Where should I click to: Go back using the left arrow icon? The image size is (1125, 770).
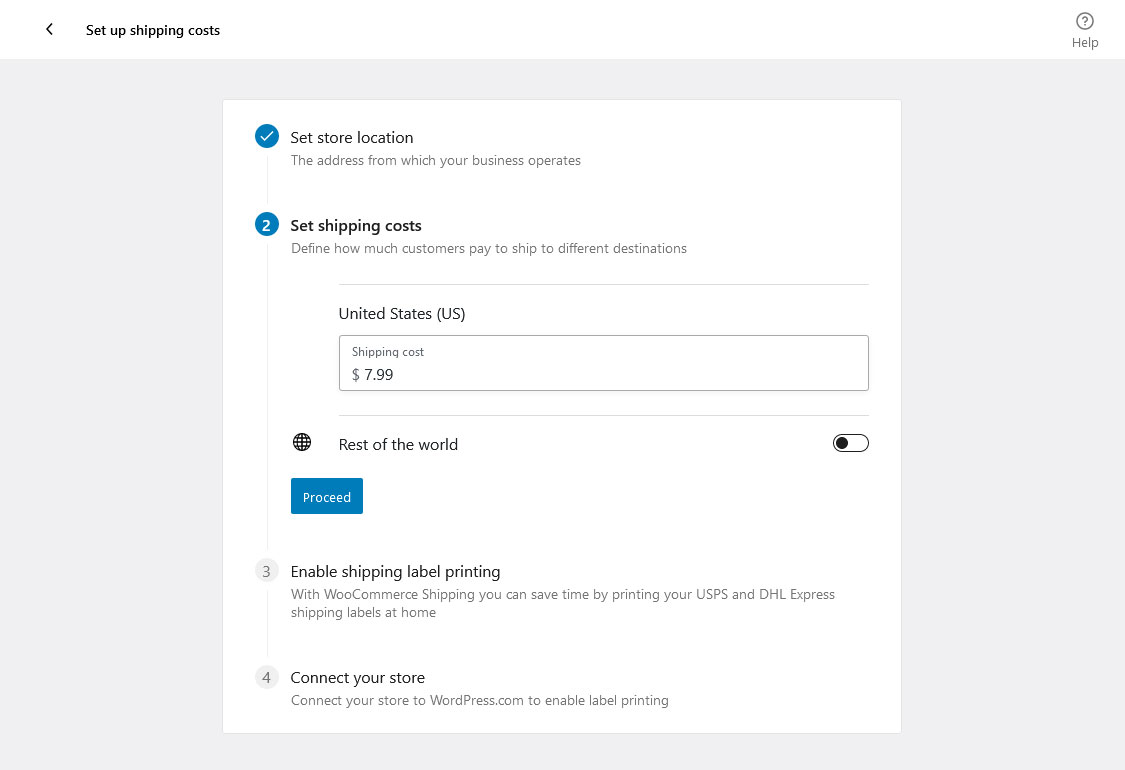coord(49,29)
